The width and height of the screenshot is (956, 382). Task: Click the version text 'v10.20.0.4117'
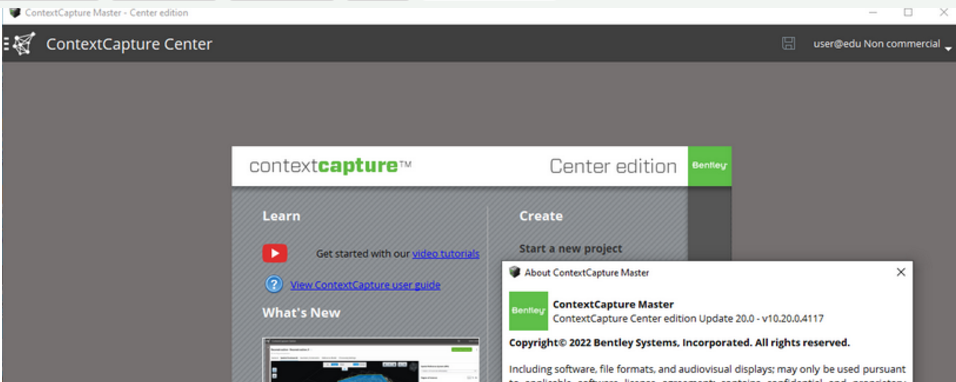click(793, 318)
